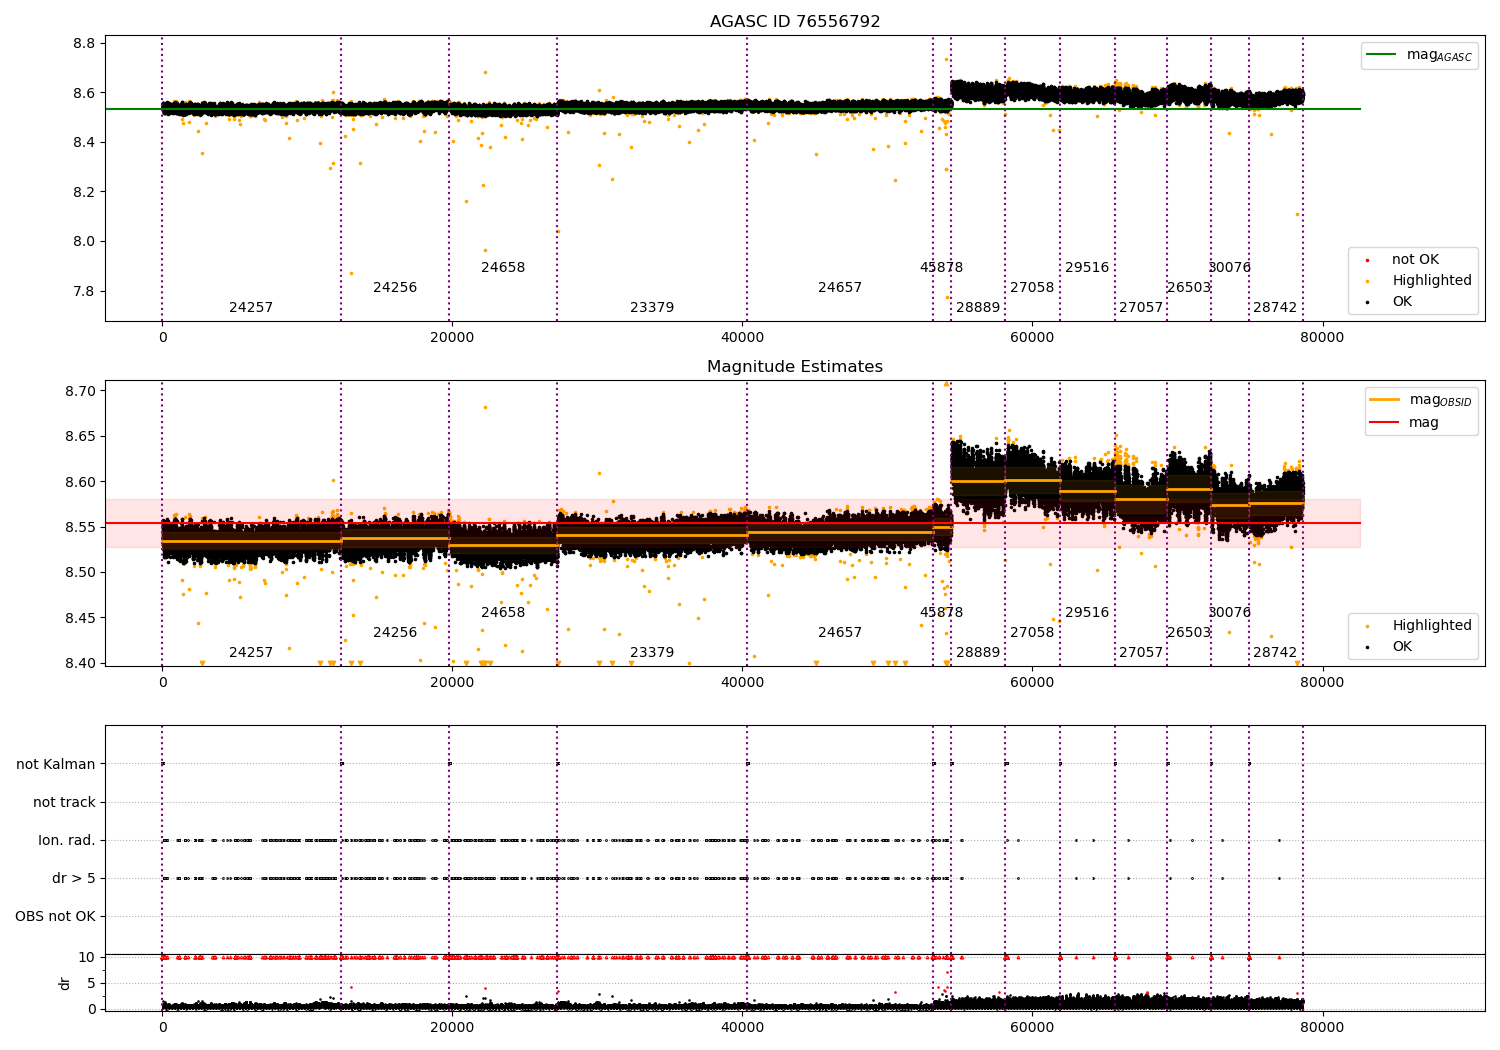This screenshot has height=1050, width=1500.
Task: Click the 7.8 y-axis tick label
Action: [85, 291]
